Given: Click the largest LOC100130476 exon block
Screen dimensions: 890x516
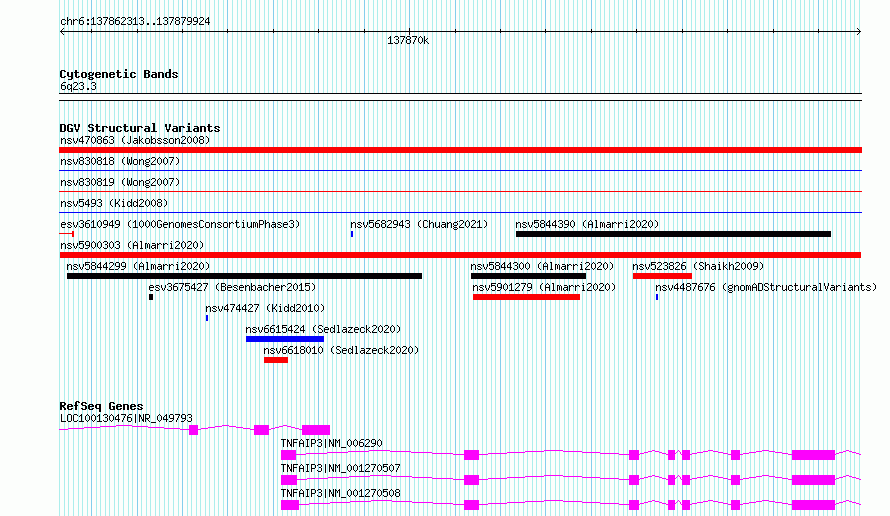Looking at the screenshot, I should [316, 430].
